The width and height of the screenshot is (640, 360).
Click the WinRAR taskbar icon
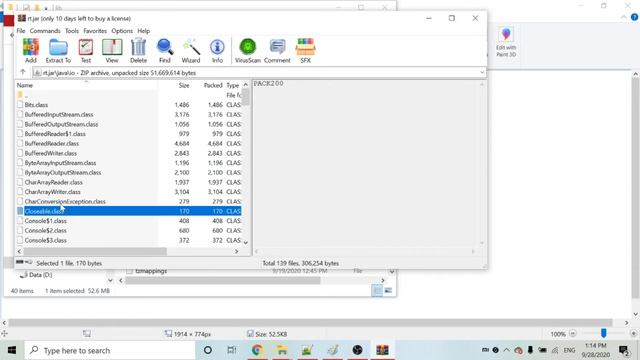382,350
